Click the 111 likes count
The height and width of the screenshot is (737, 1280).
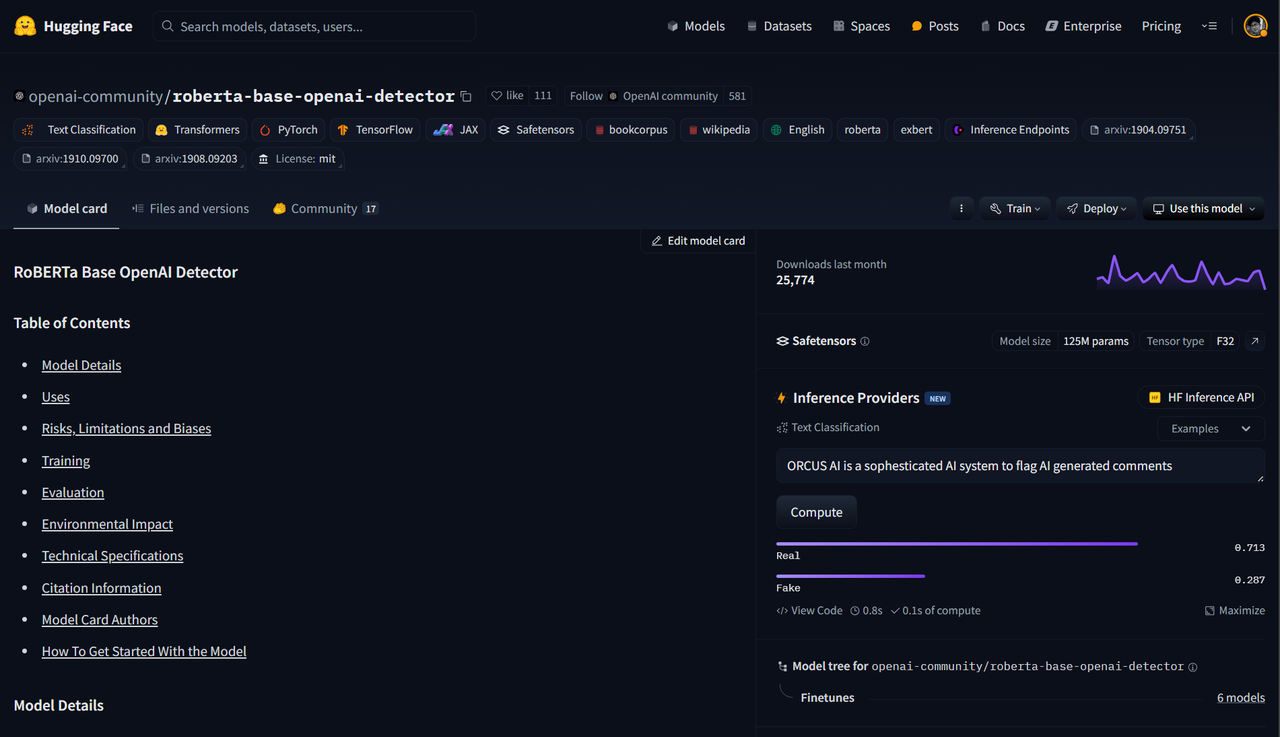click(543, 96)
